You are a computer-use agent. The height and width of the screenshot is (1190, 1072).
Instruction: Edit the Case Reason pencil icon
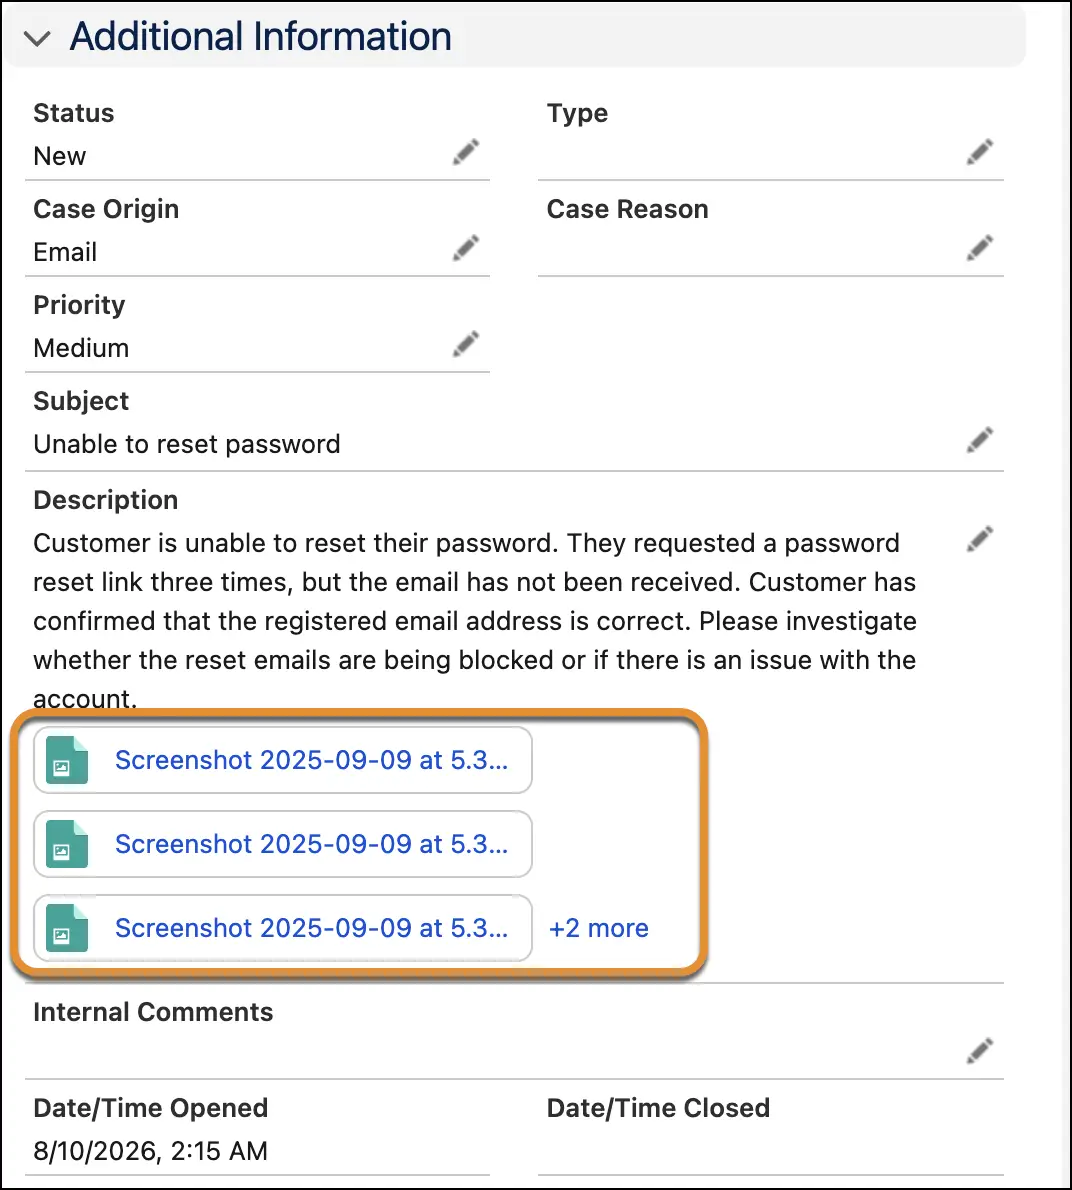pyautogui.click(x=979, y=247)
